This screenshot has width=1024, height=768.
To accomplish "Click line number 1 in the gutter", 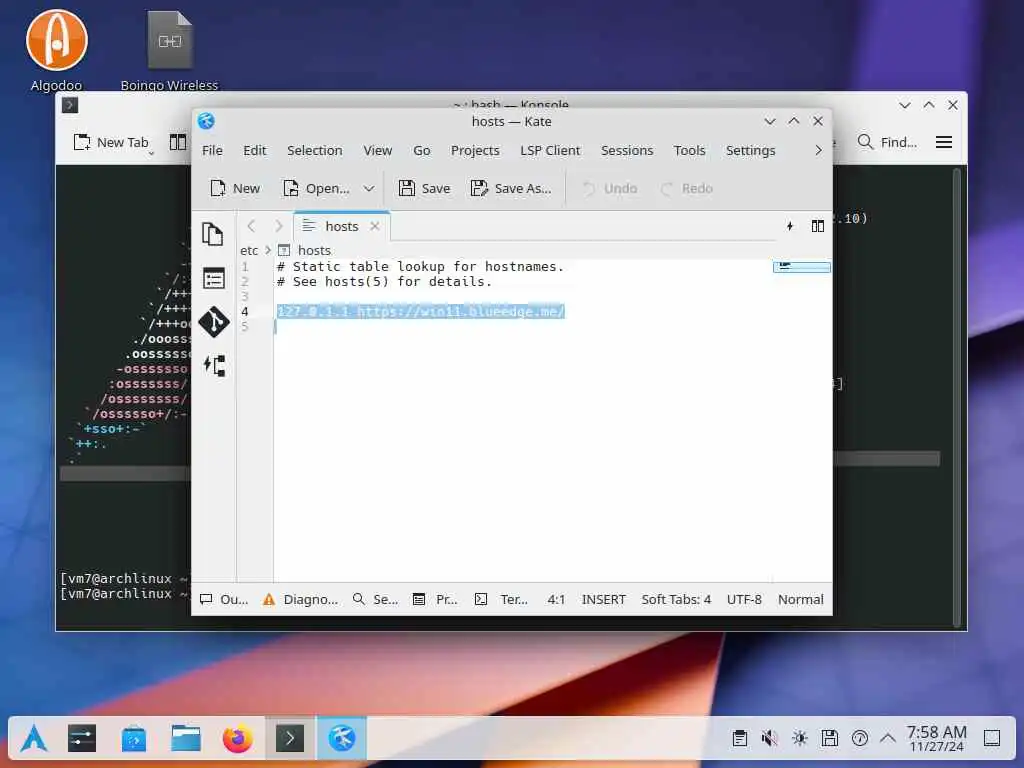I will (245, 266).
